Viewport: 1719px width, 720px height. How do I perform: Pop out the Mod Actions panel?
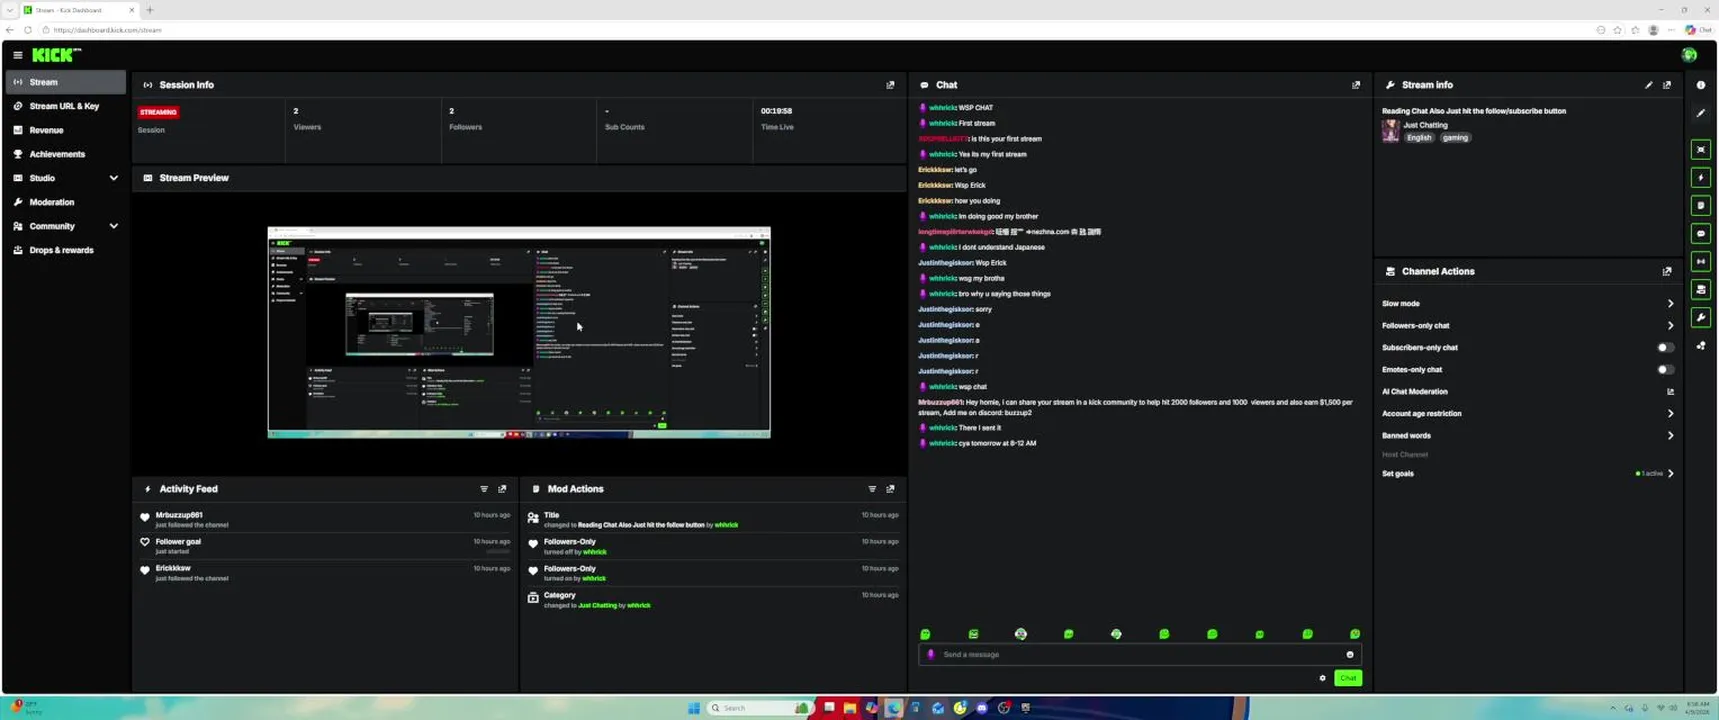point(890,489)
